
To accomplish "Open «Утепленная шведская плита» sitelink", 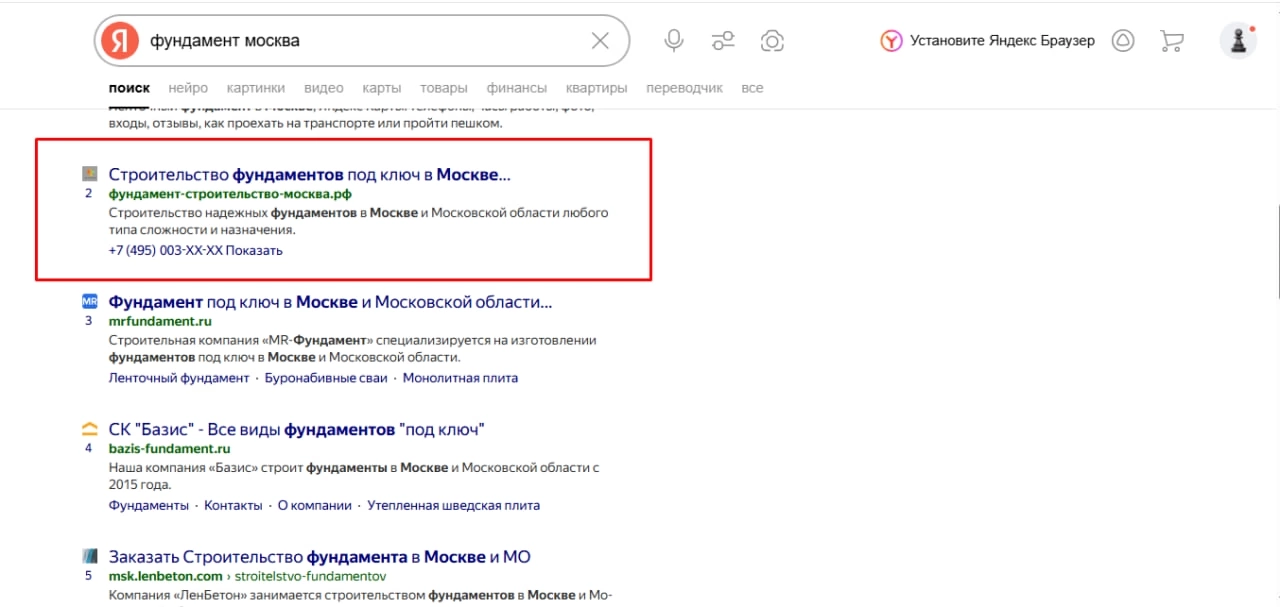I will click(x=454, y=505).
